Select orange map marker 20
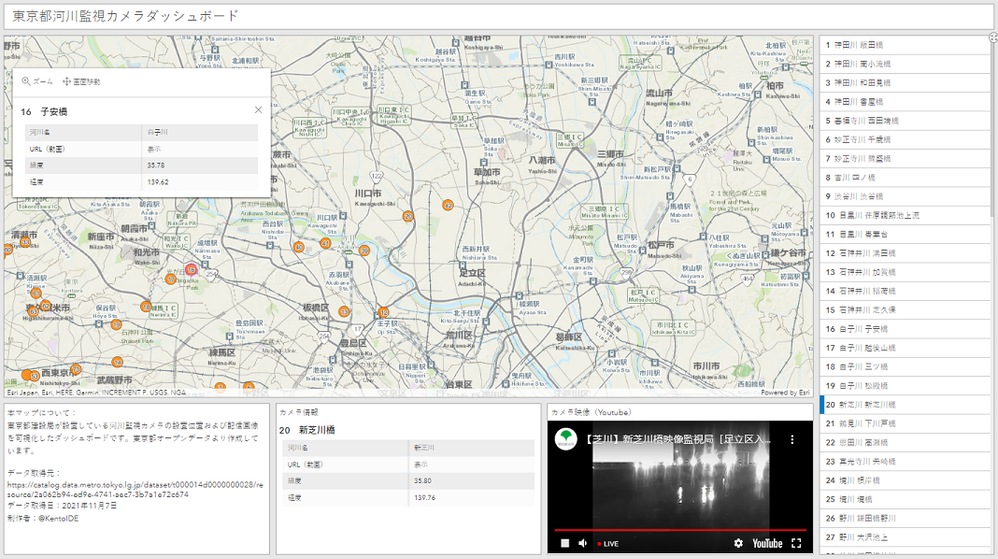This screenshot has height=559, width=998. (408, 216)
